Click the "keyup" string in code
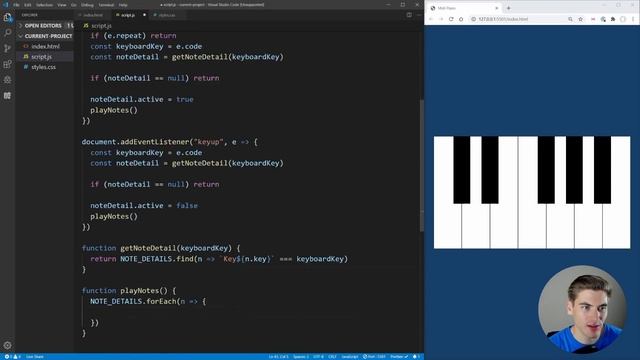The height and width of the screenshot is (360, 640). point(209,142)
